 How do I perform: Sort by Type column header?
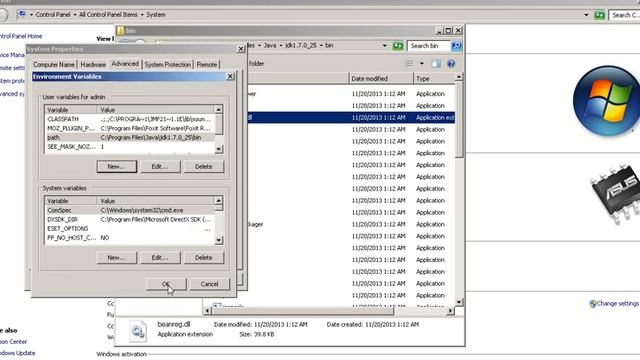[434, 78]
